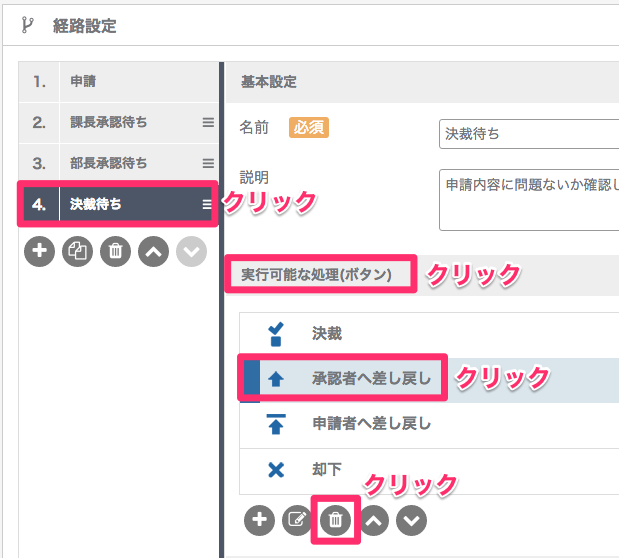Select the 決裁 process row
The height and width of the screenshot is (558, 619).
point(429,335)
